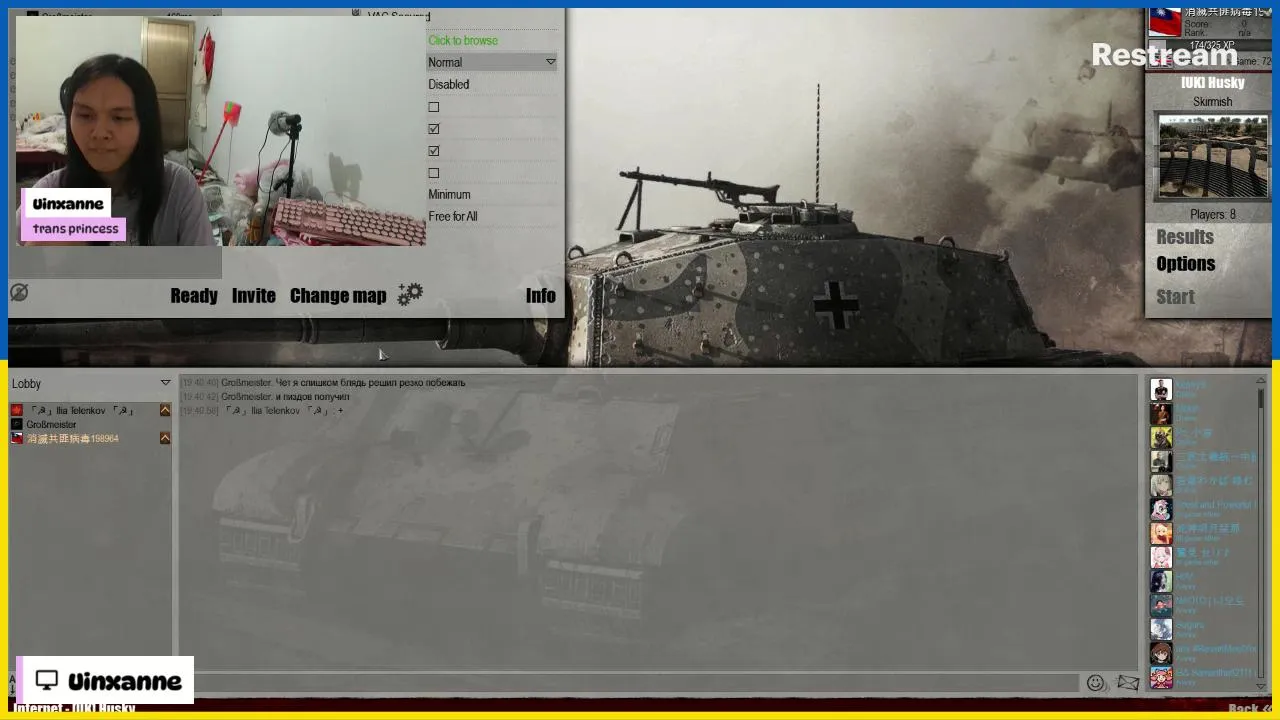Image resolution: width=1280 pixels, height=720 pixels.
Task: Click the Info button
Action: (541, 295)
